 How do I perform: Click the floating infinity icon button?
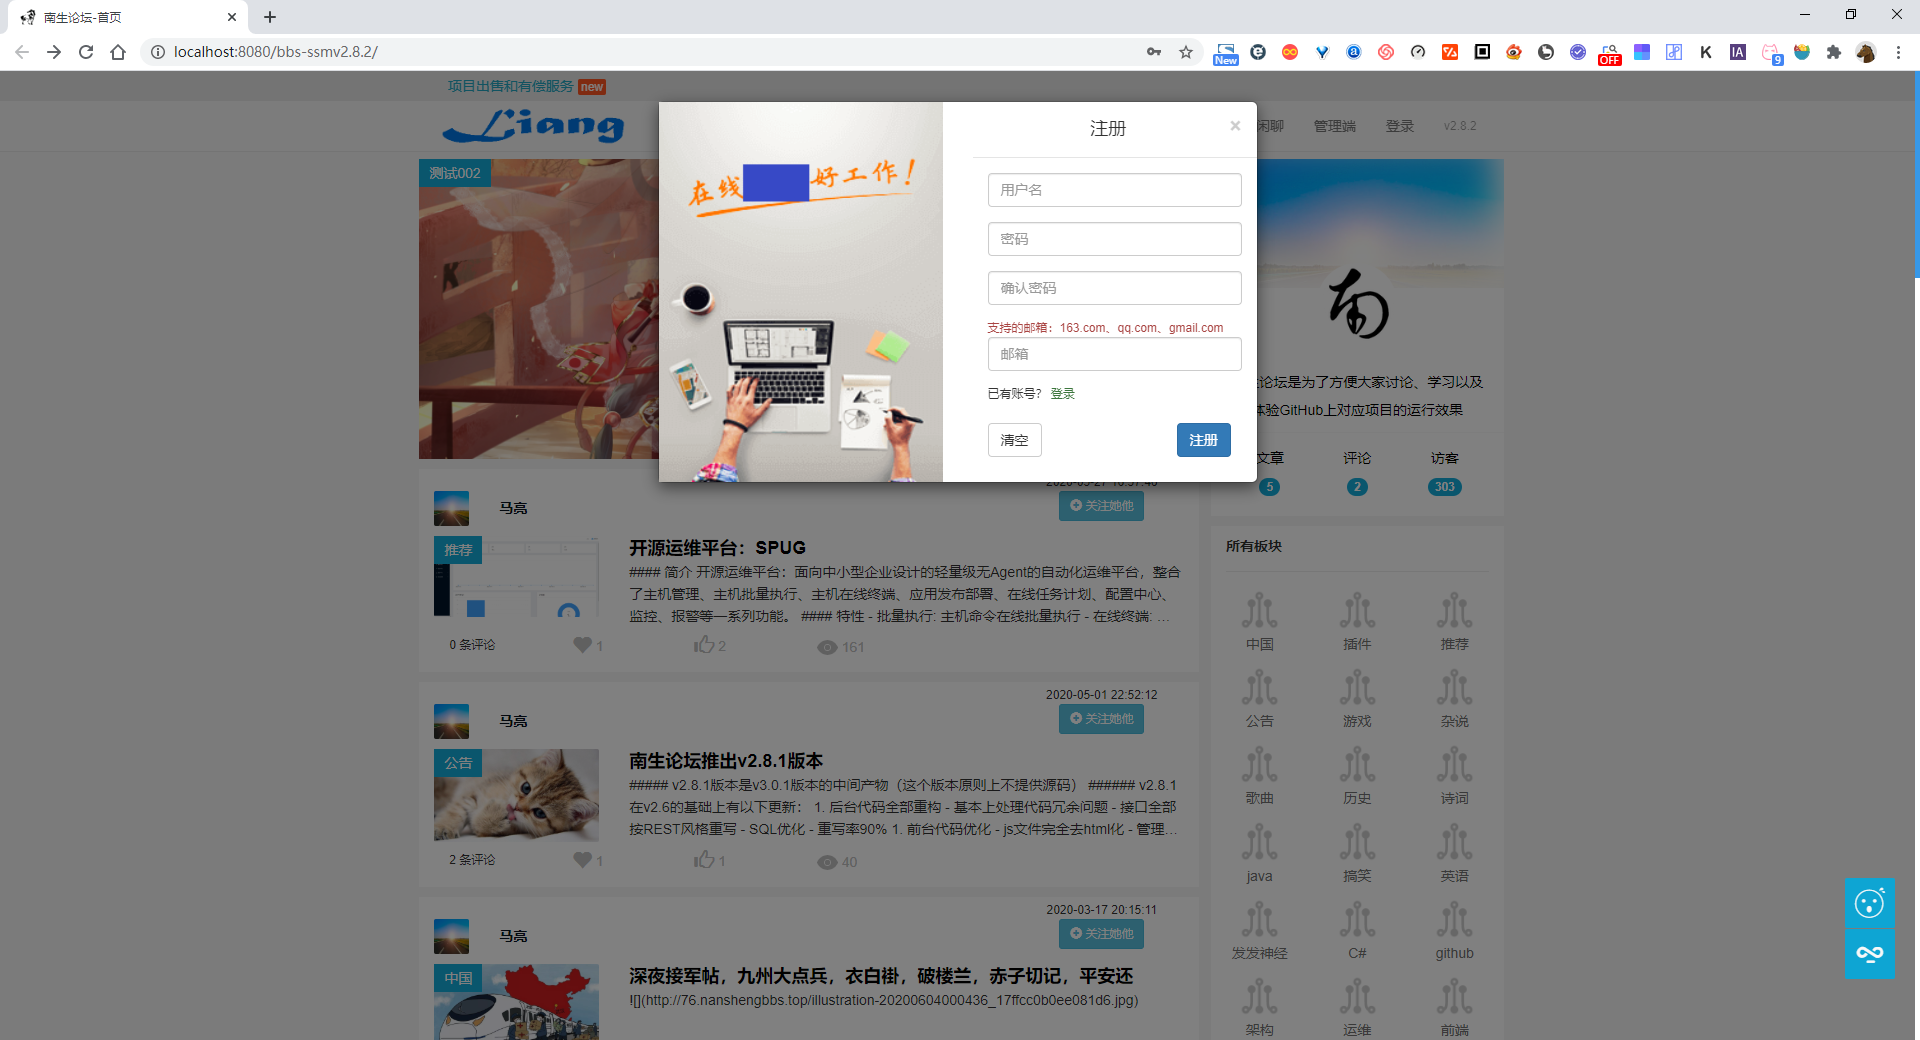pyautogui.click(x=1869, y=954)
